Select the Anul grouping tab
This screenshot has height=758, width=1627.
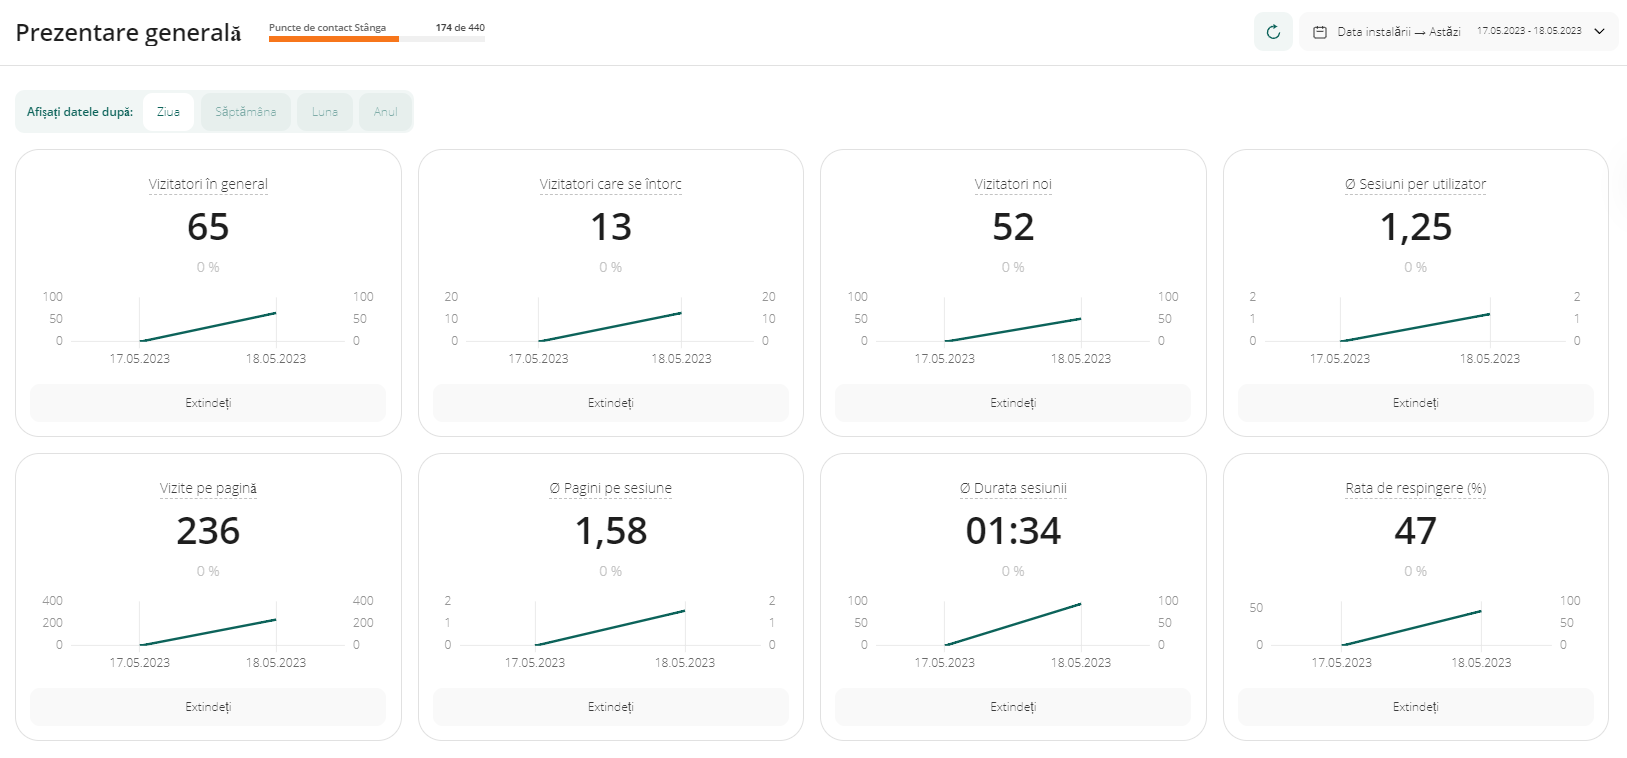click(385, 112)
